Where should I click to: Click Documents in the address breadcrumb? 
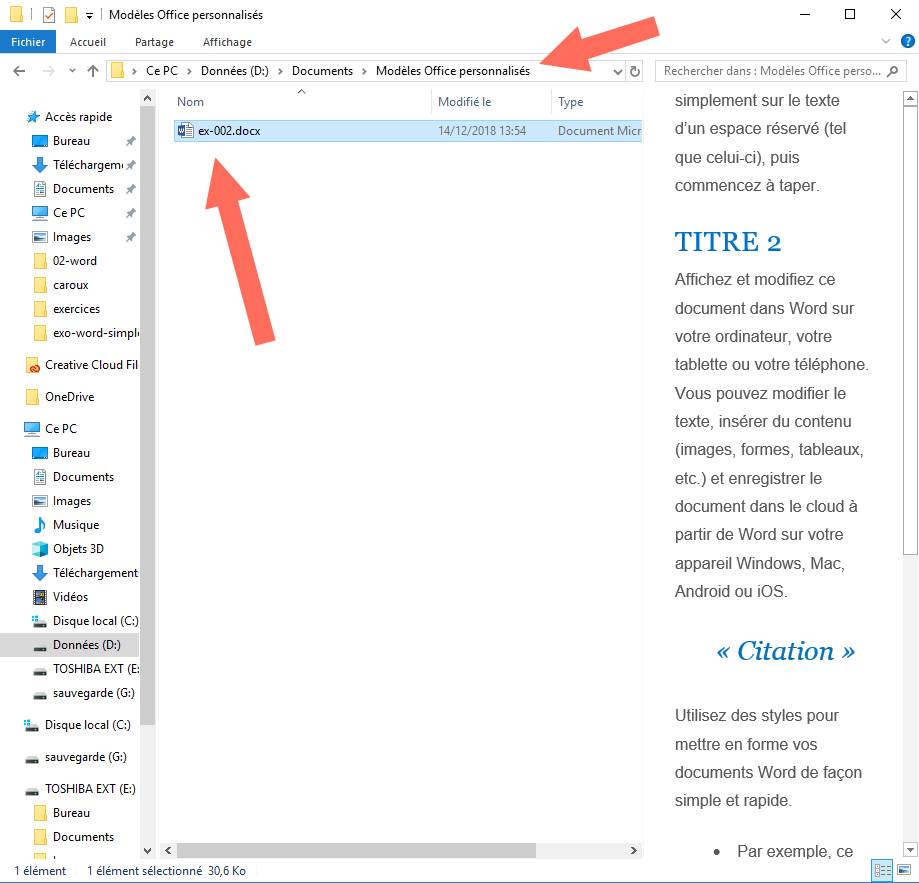(x=322, y=71)
